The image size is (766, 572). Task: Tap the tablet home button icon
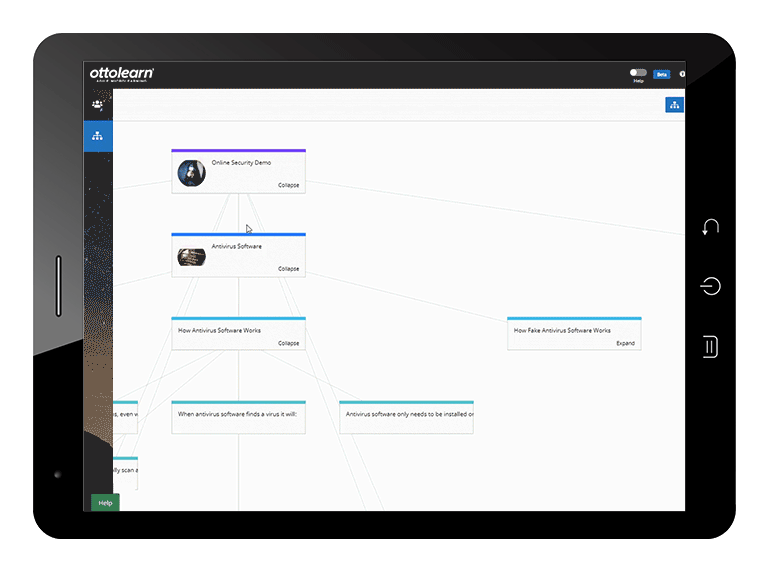pyautogui.click(x=710, y=287)
